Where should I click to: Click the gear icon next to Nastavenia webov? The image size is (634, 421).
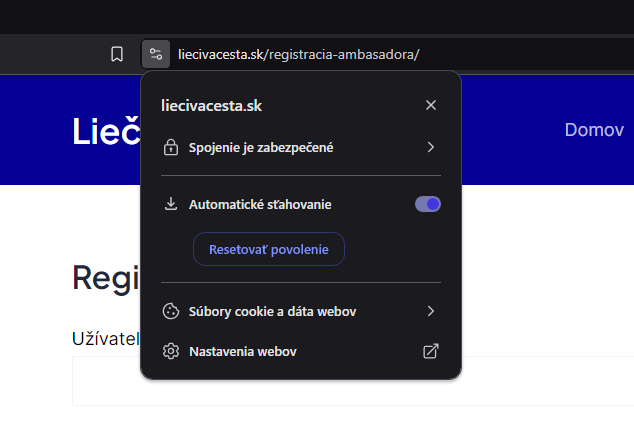point(171,351)
